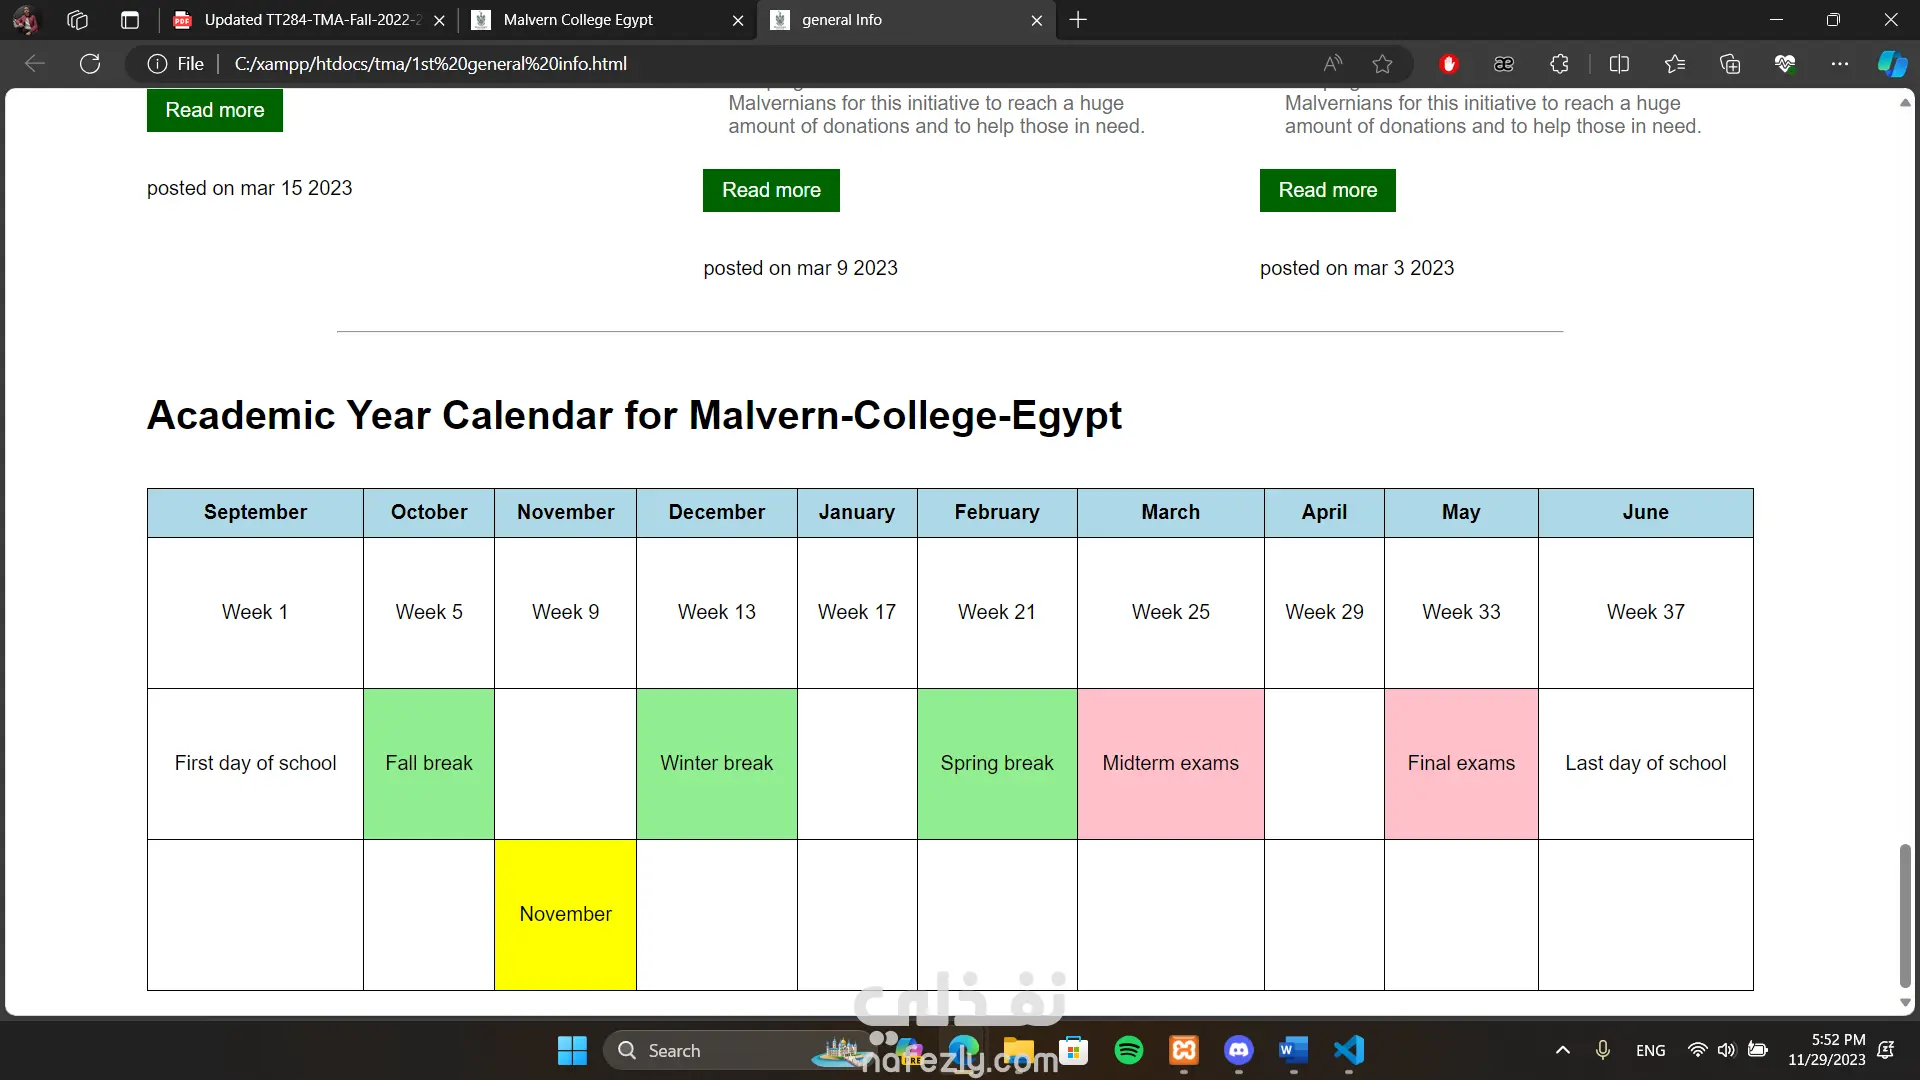Select the February column header

[997, 513]
